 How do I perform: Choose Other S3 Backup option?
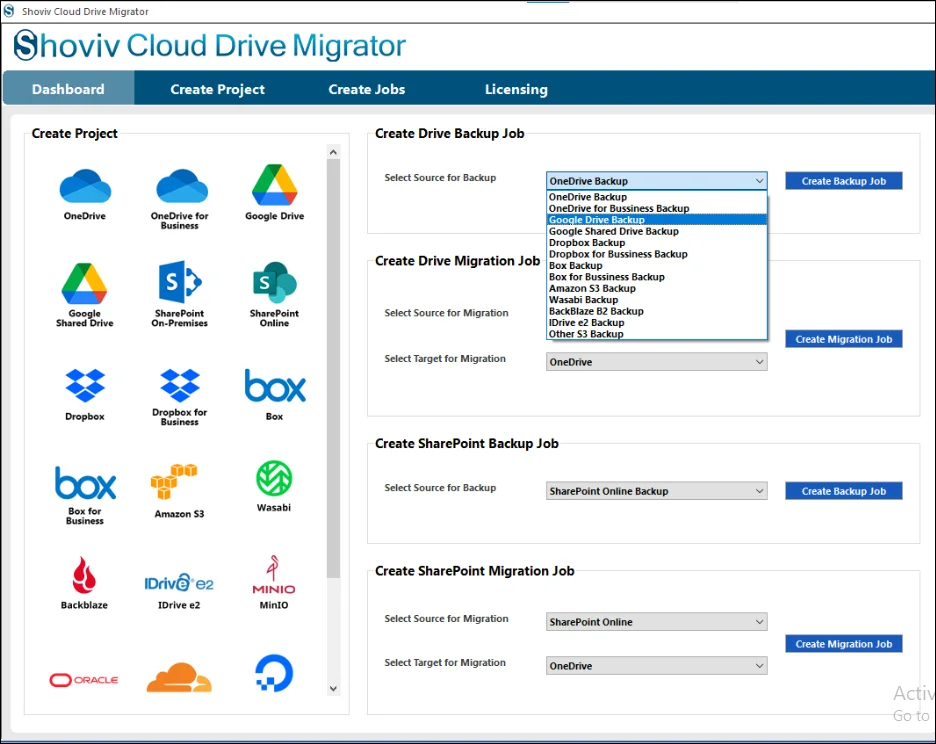click(657, 334)
